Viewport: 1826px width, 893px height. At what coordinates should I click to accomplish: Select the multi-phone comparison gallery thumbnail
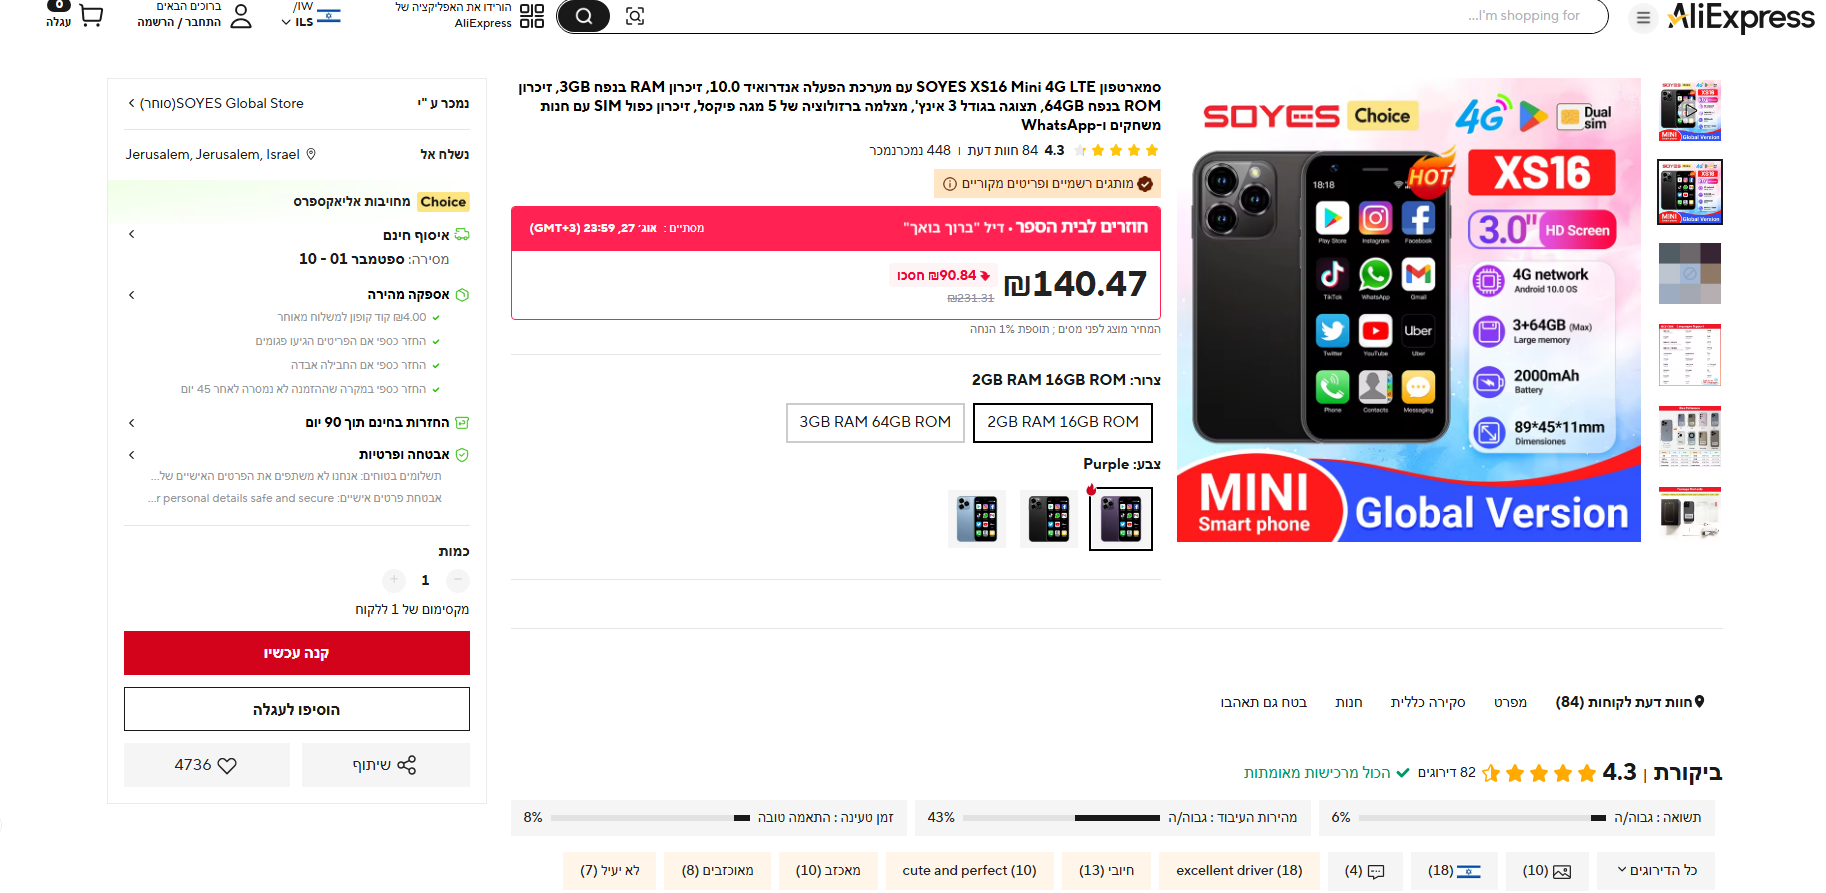1690,437
